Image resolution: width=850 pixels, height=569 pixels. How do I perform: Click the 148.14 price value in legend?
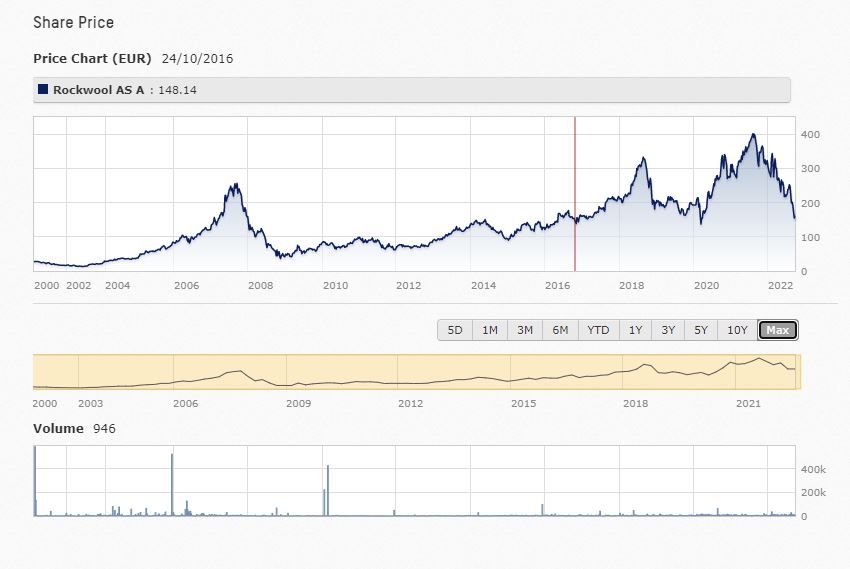(x=177, y=90)
